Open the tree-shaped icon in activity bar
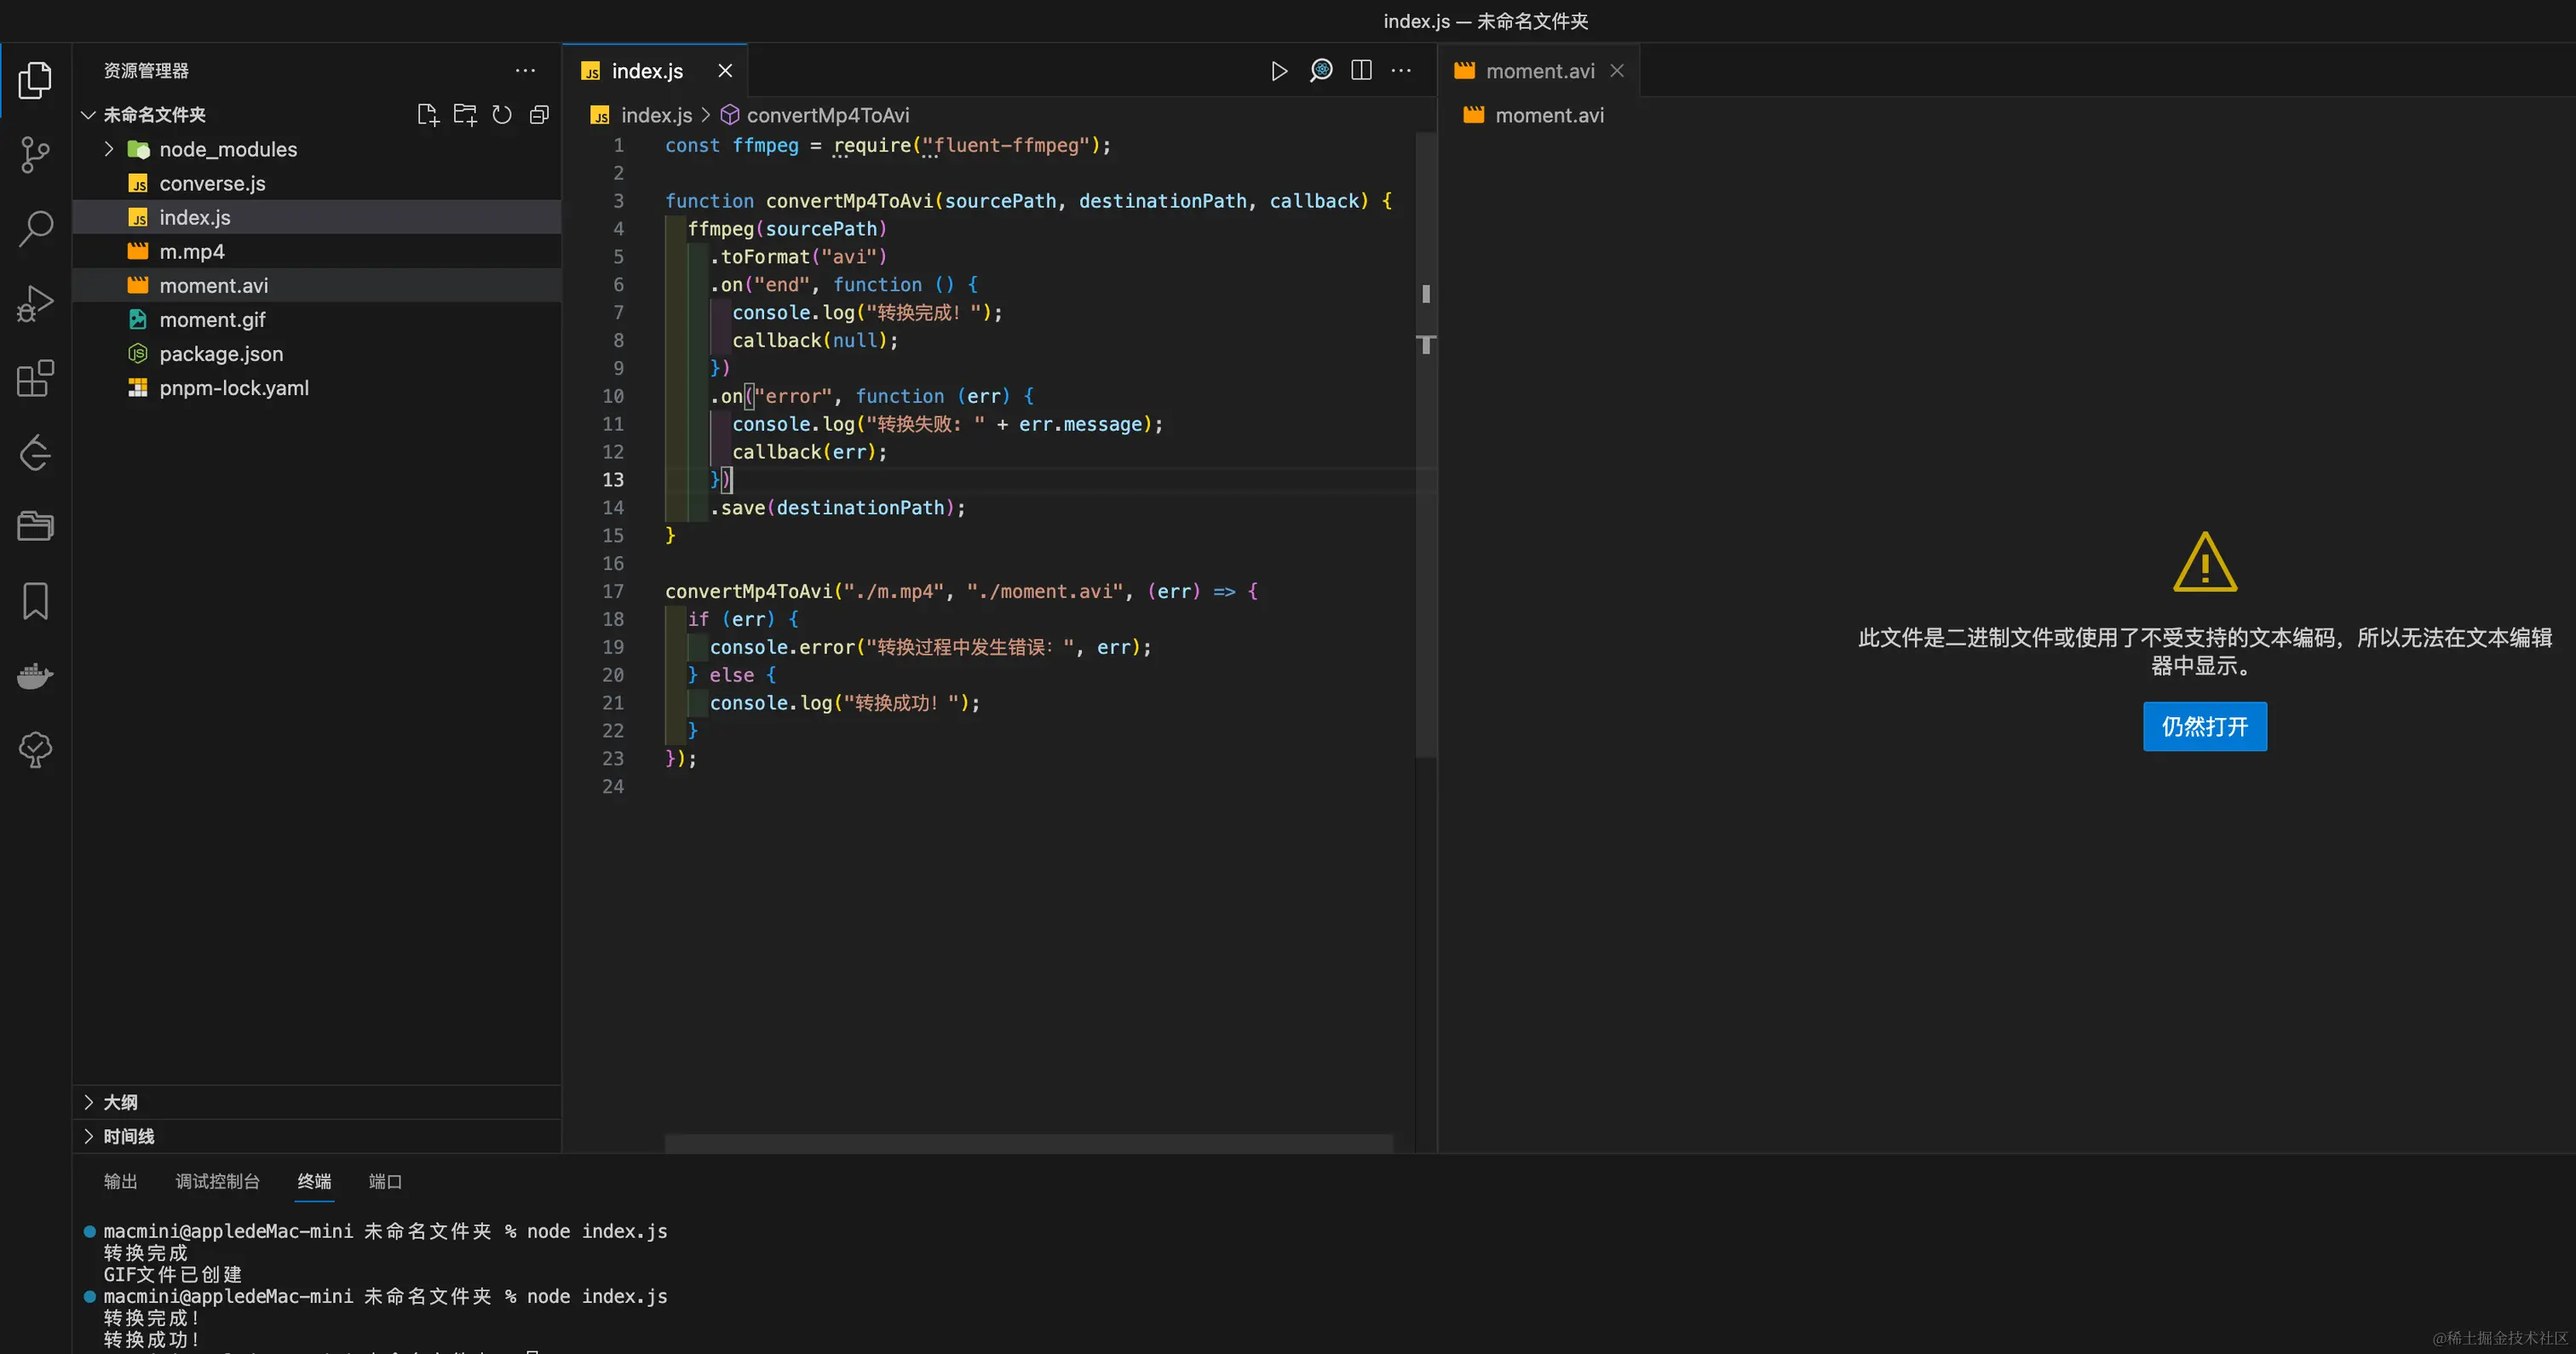Screen dimensions: 2576x1354 coord(35,750)
